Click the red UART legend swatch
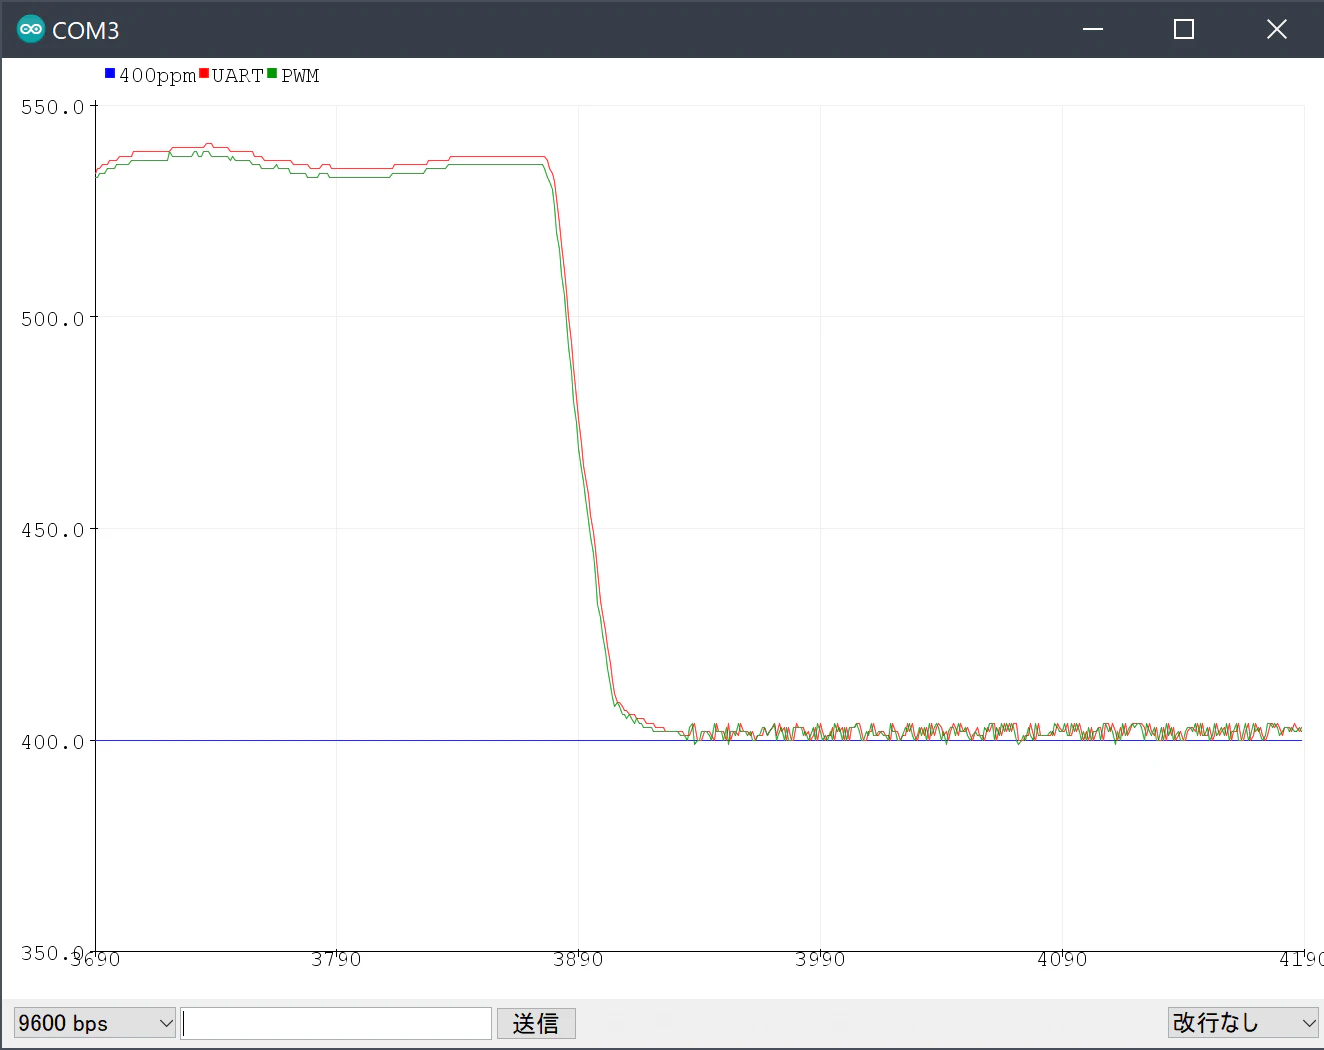 tap(204, 73)
